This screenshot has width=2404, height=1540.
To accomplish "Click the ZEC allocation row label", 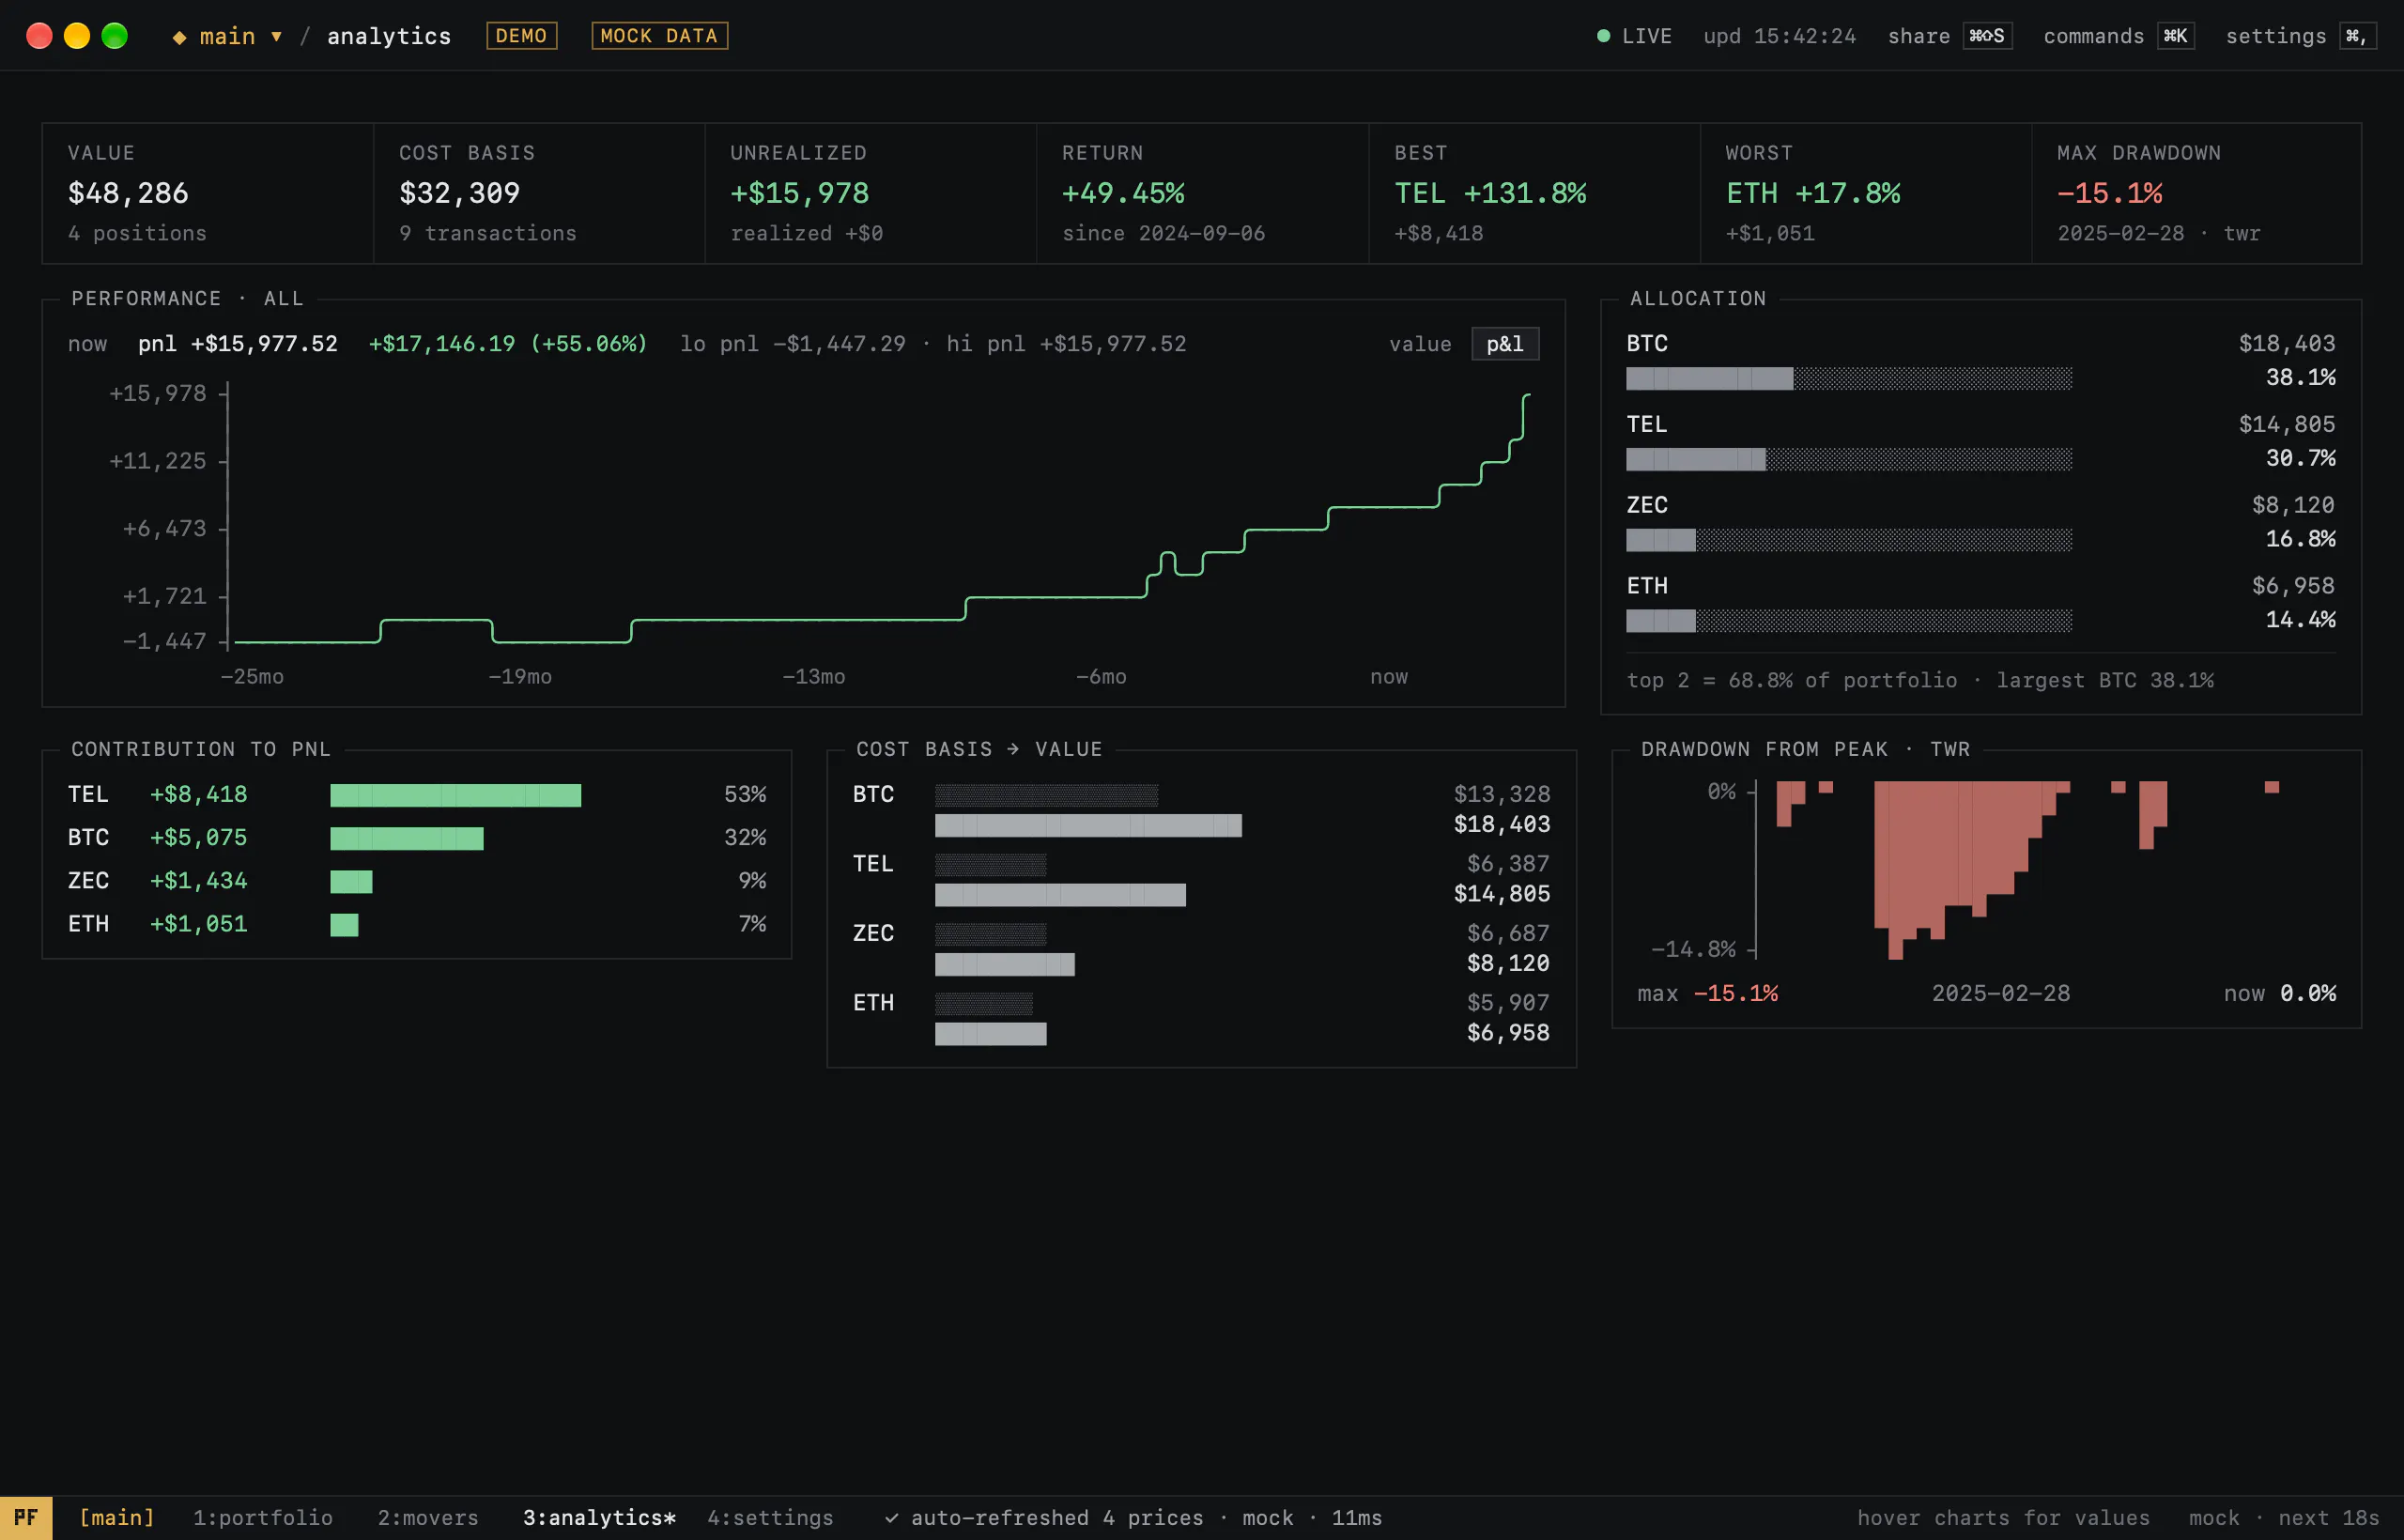I will [1646, 505].
